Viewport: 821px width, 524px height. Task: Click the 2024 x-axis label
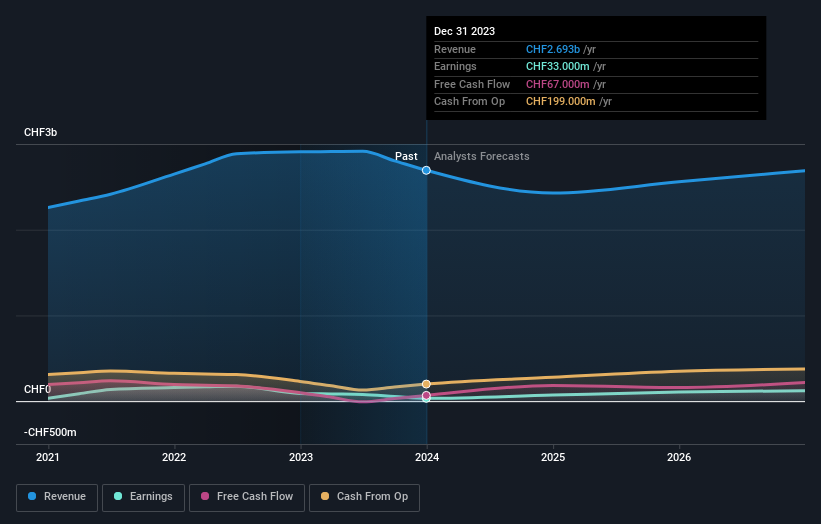point(427,458)
